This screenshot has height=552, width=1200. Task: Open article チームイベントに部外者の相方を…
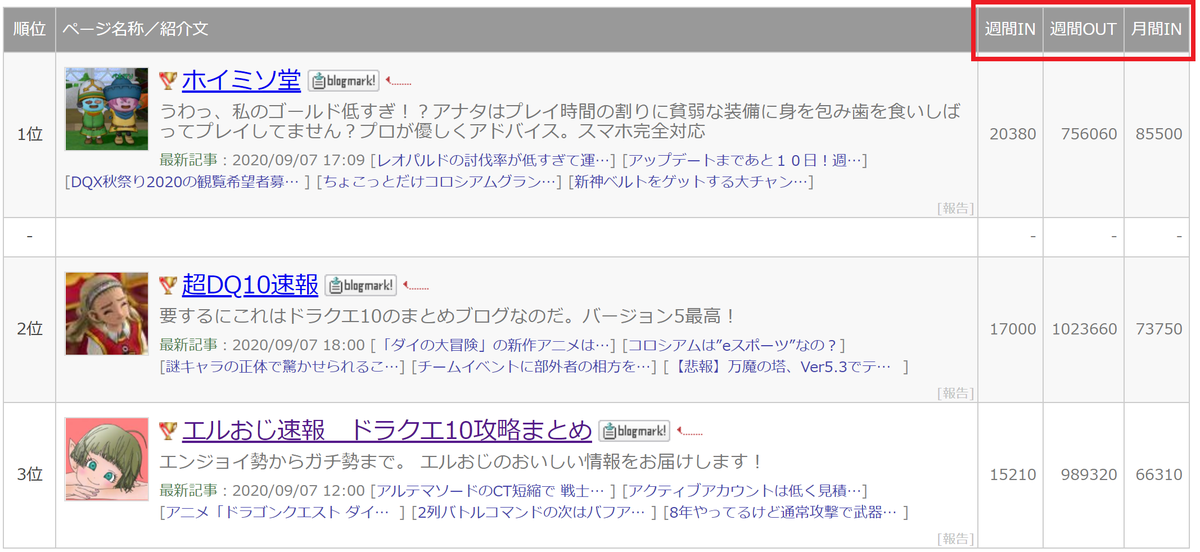click(535, 367)
